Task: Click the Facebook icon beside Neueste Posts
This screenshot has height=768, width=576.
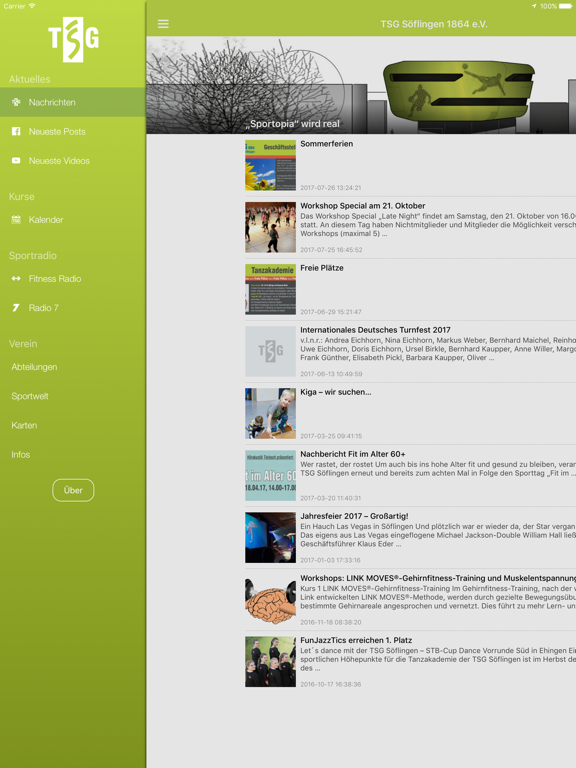Action: click(x=16, y=131)
